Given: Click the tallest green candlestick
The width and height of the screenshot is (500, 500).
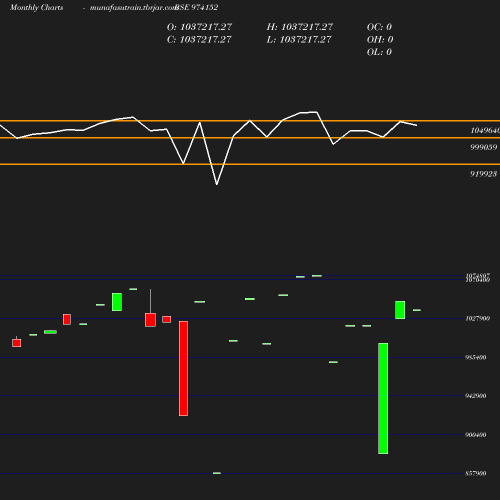Looking at the screenshot, I should [x=383, y=398].
